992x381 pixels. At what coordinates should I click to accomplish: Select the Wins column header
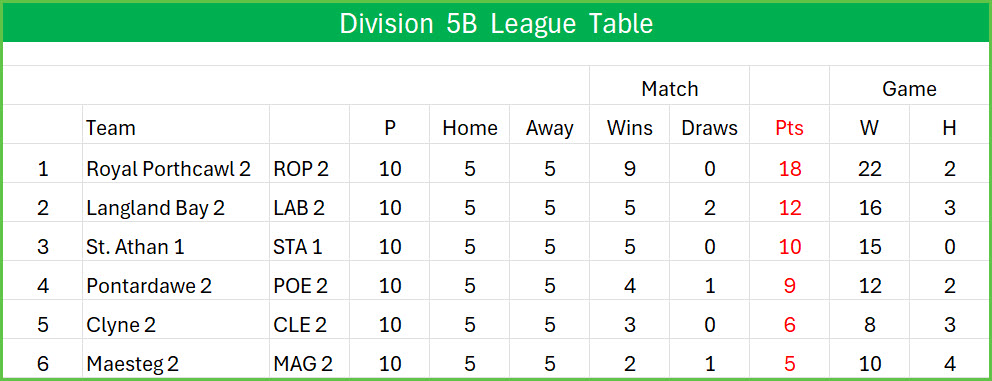[629, 128]
